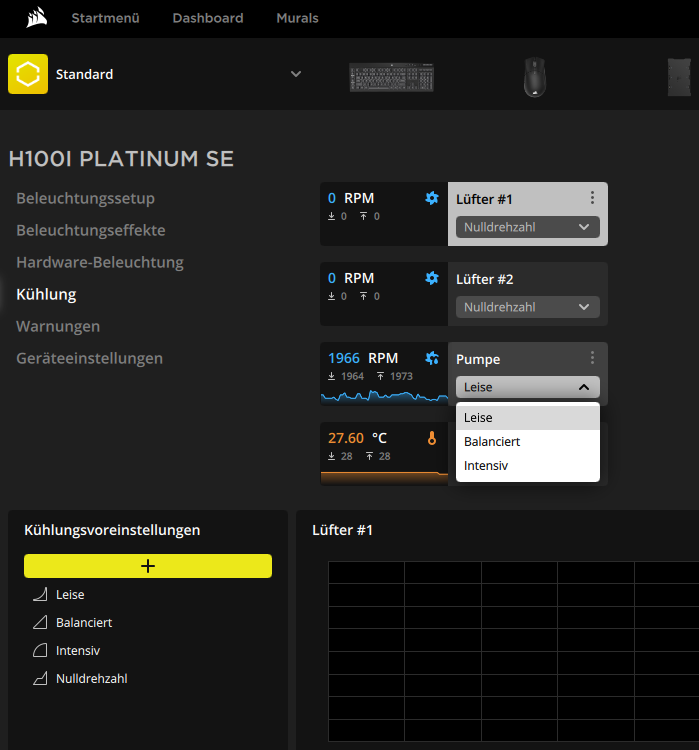Choose Intensiv in the pump dropdown list
Viewport: 699px width, 750px height.
point(528,465)
